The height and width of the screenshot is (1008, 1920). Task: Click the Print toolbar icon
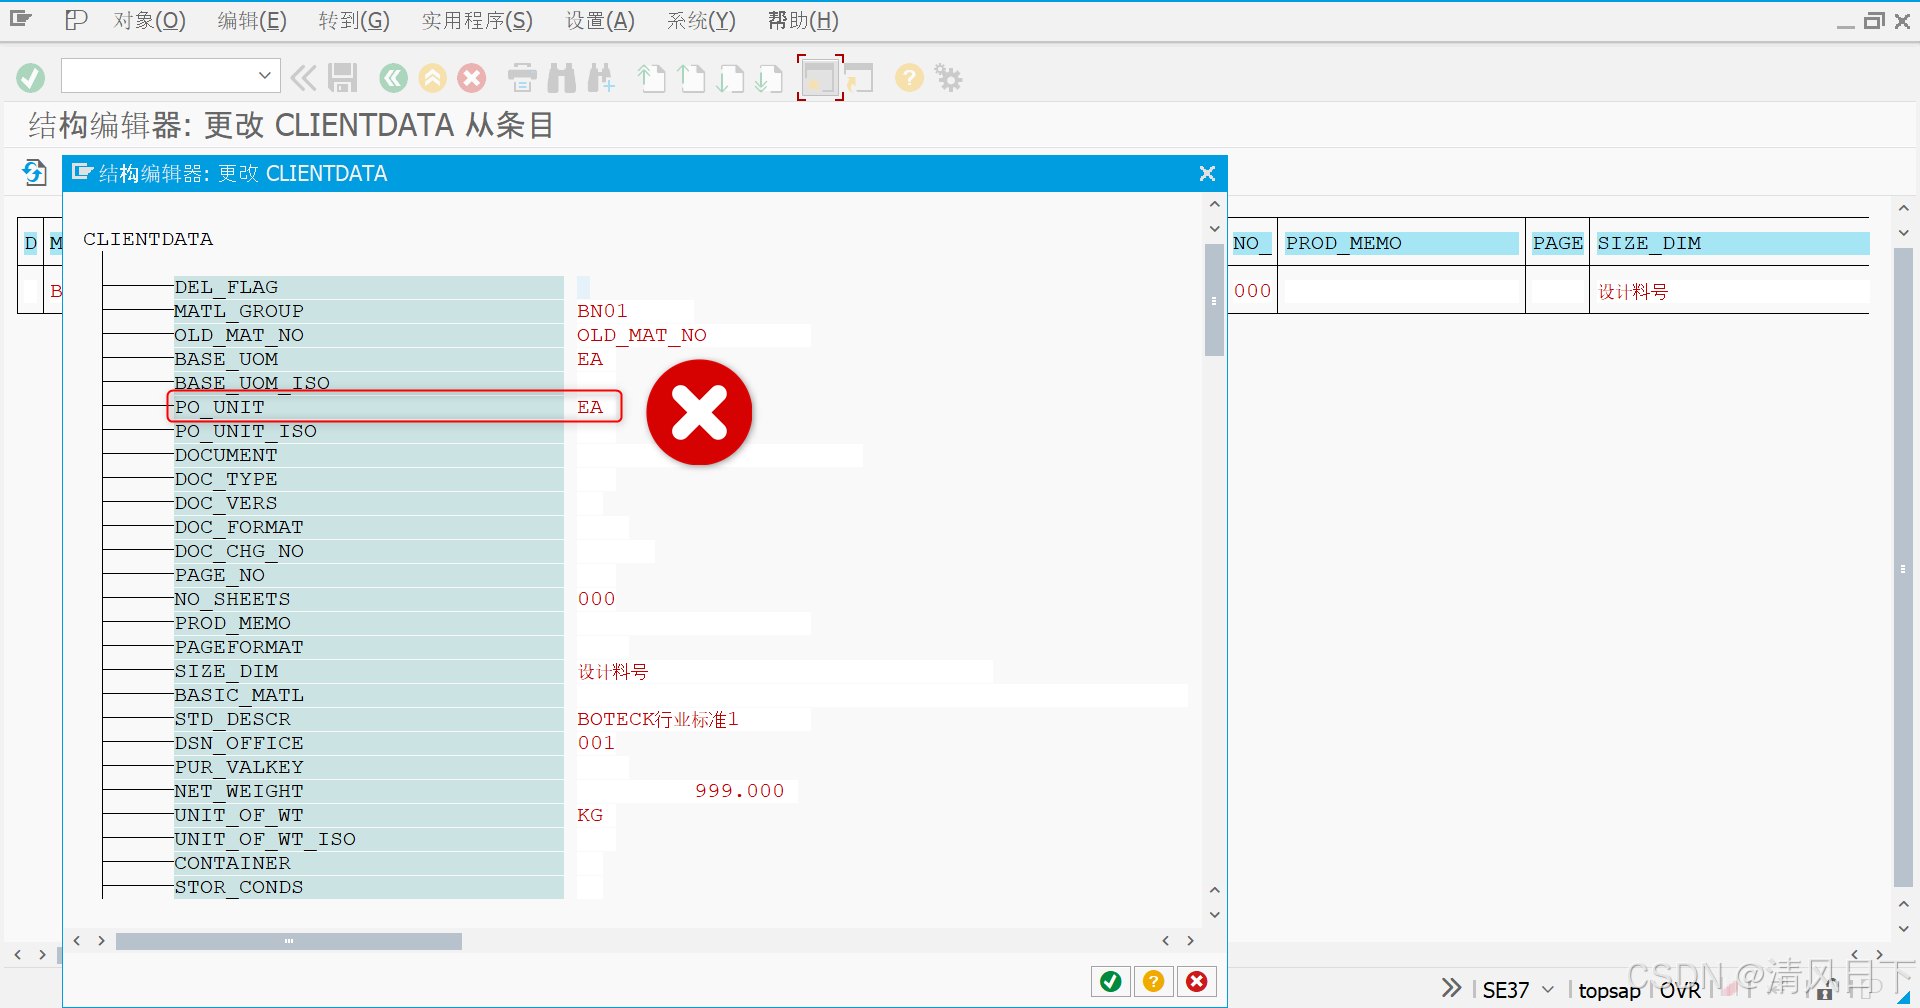click(x=521, y=77)
